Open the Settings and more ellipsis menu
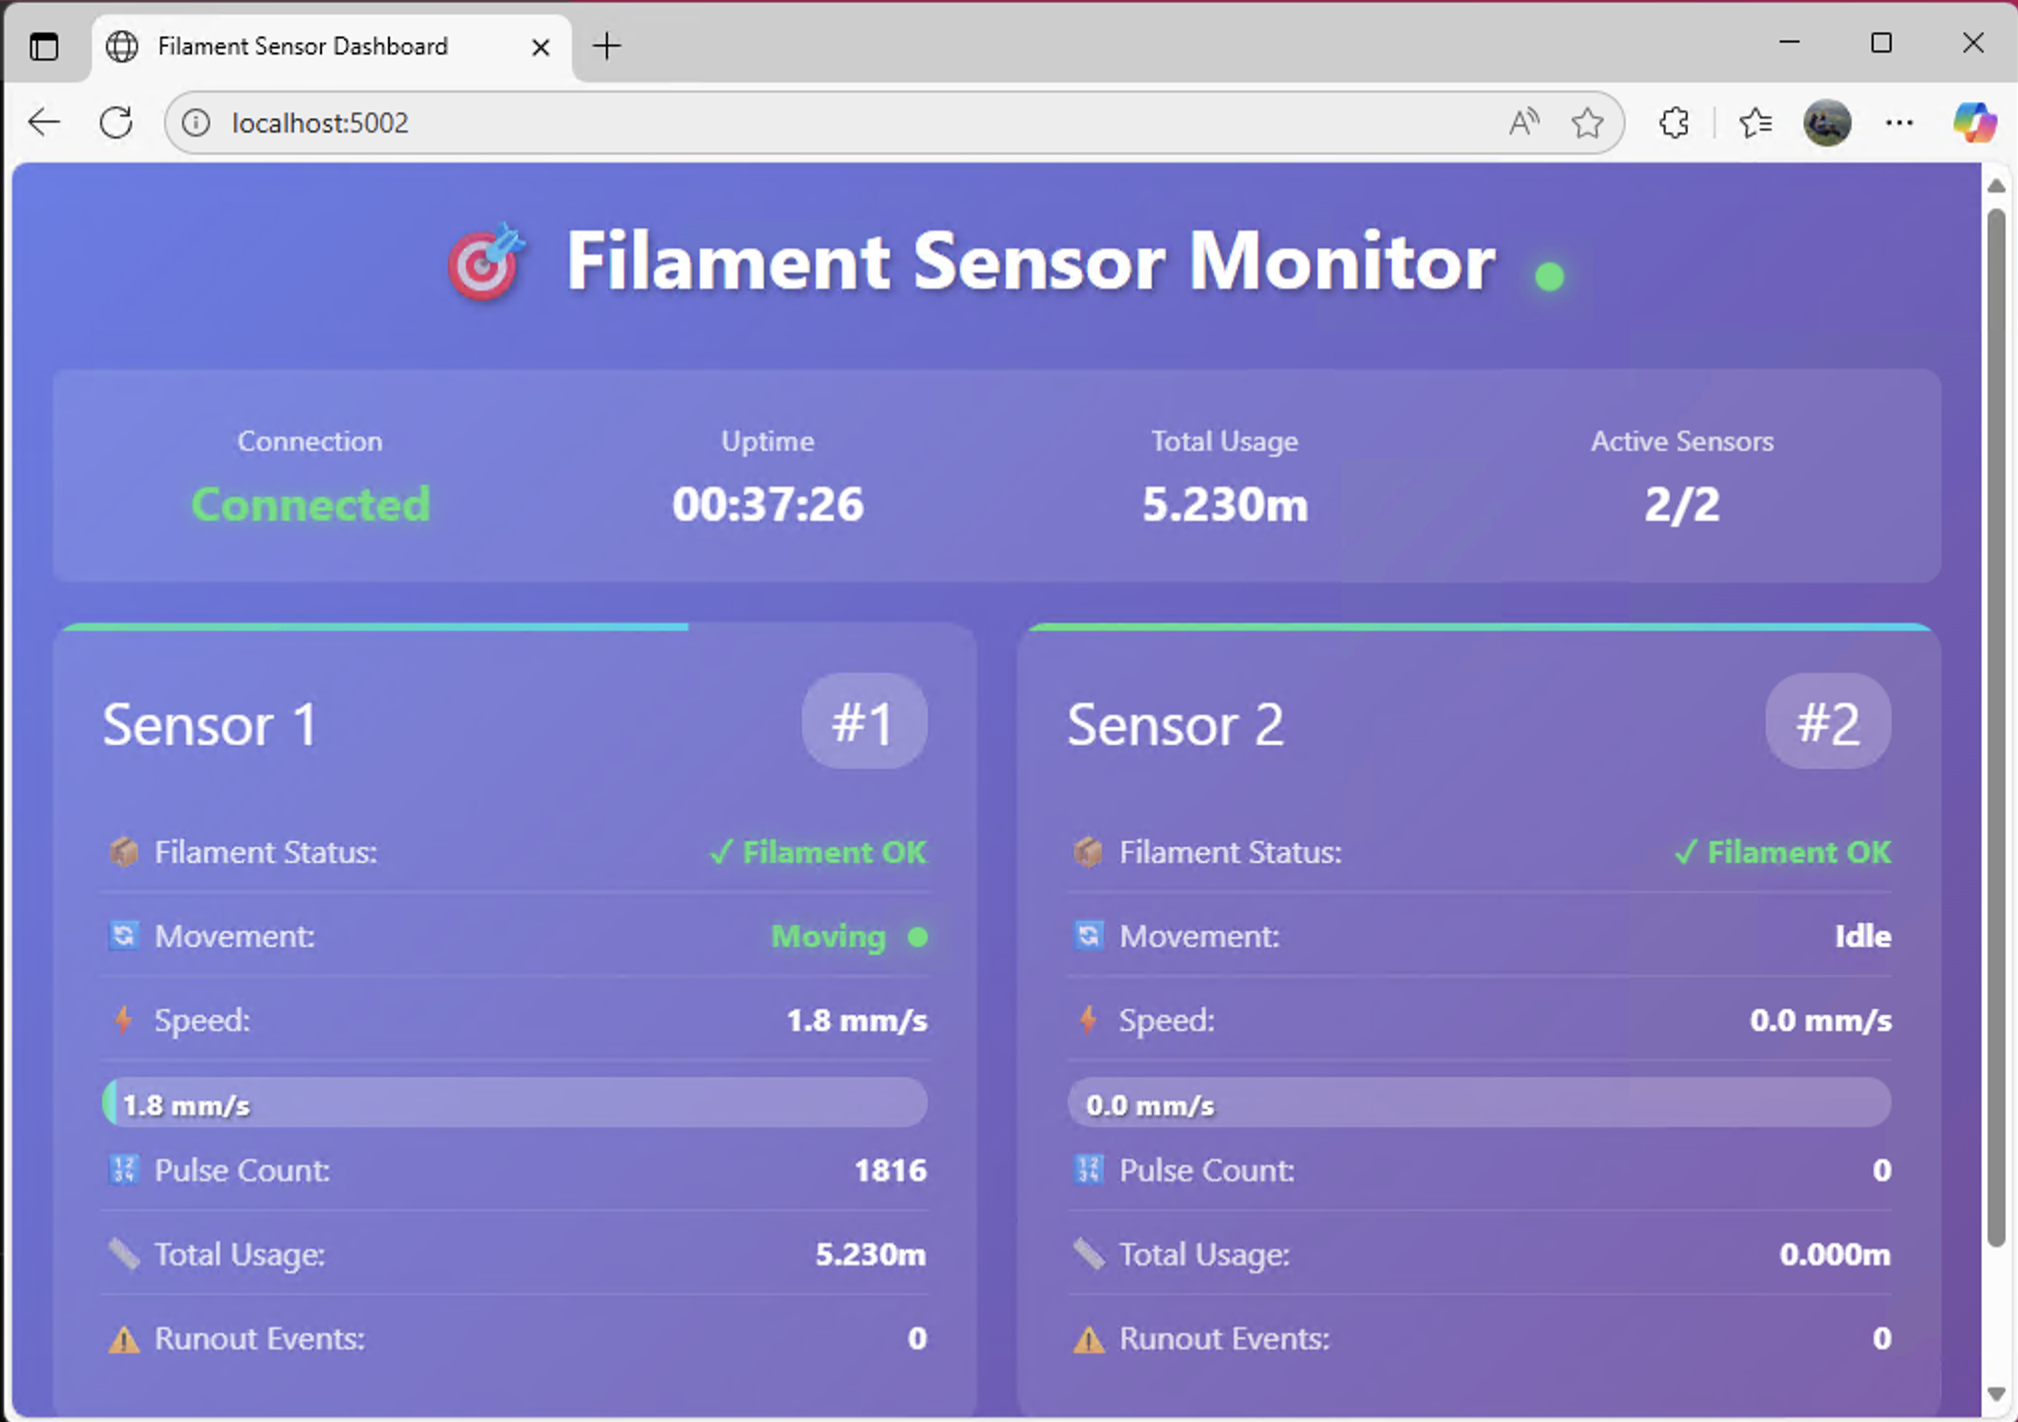The width and height of the screenshot is (2018, 1422). [1898, 123]
